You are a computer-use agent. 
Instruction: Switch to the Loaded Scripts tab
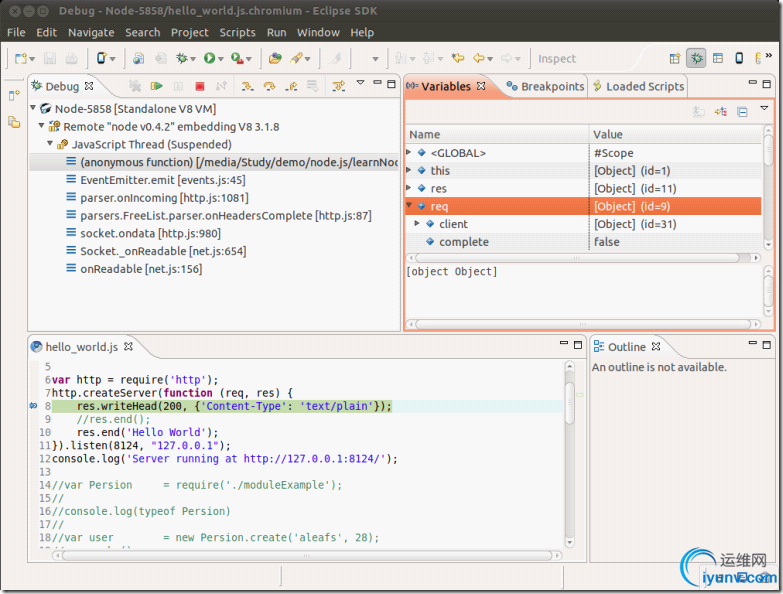[x=638, y=86]
